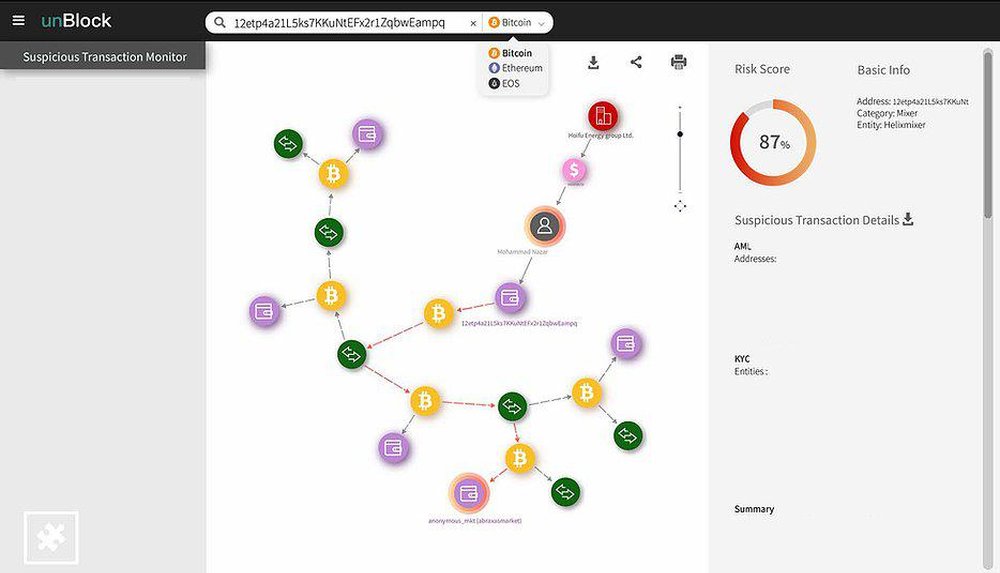The width and height of the screenshot is (1000, 573).
Task: Open the Suspicious Transaction Monitor tab
Action: (x=103, y=56)
